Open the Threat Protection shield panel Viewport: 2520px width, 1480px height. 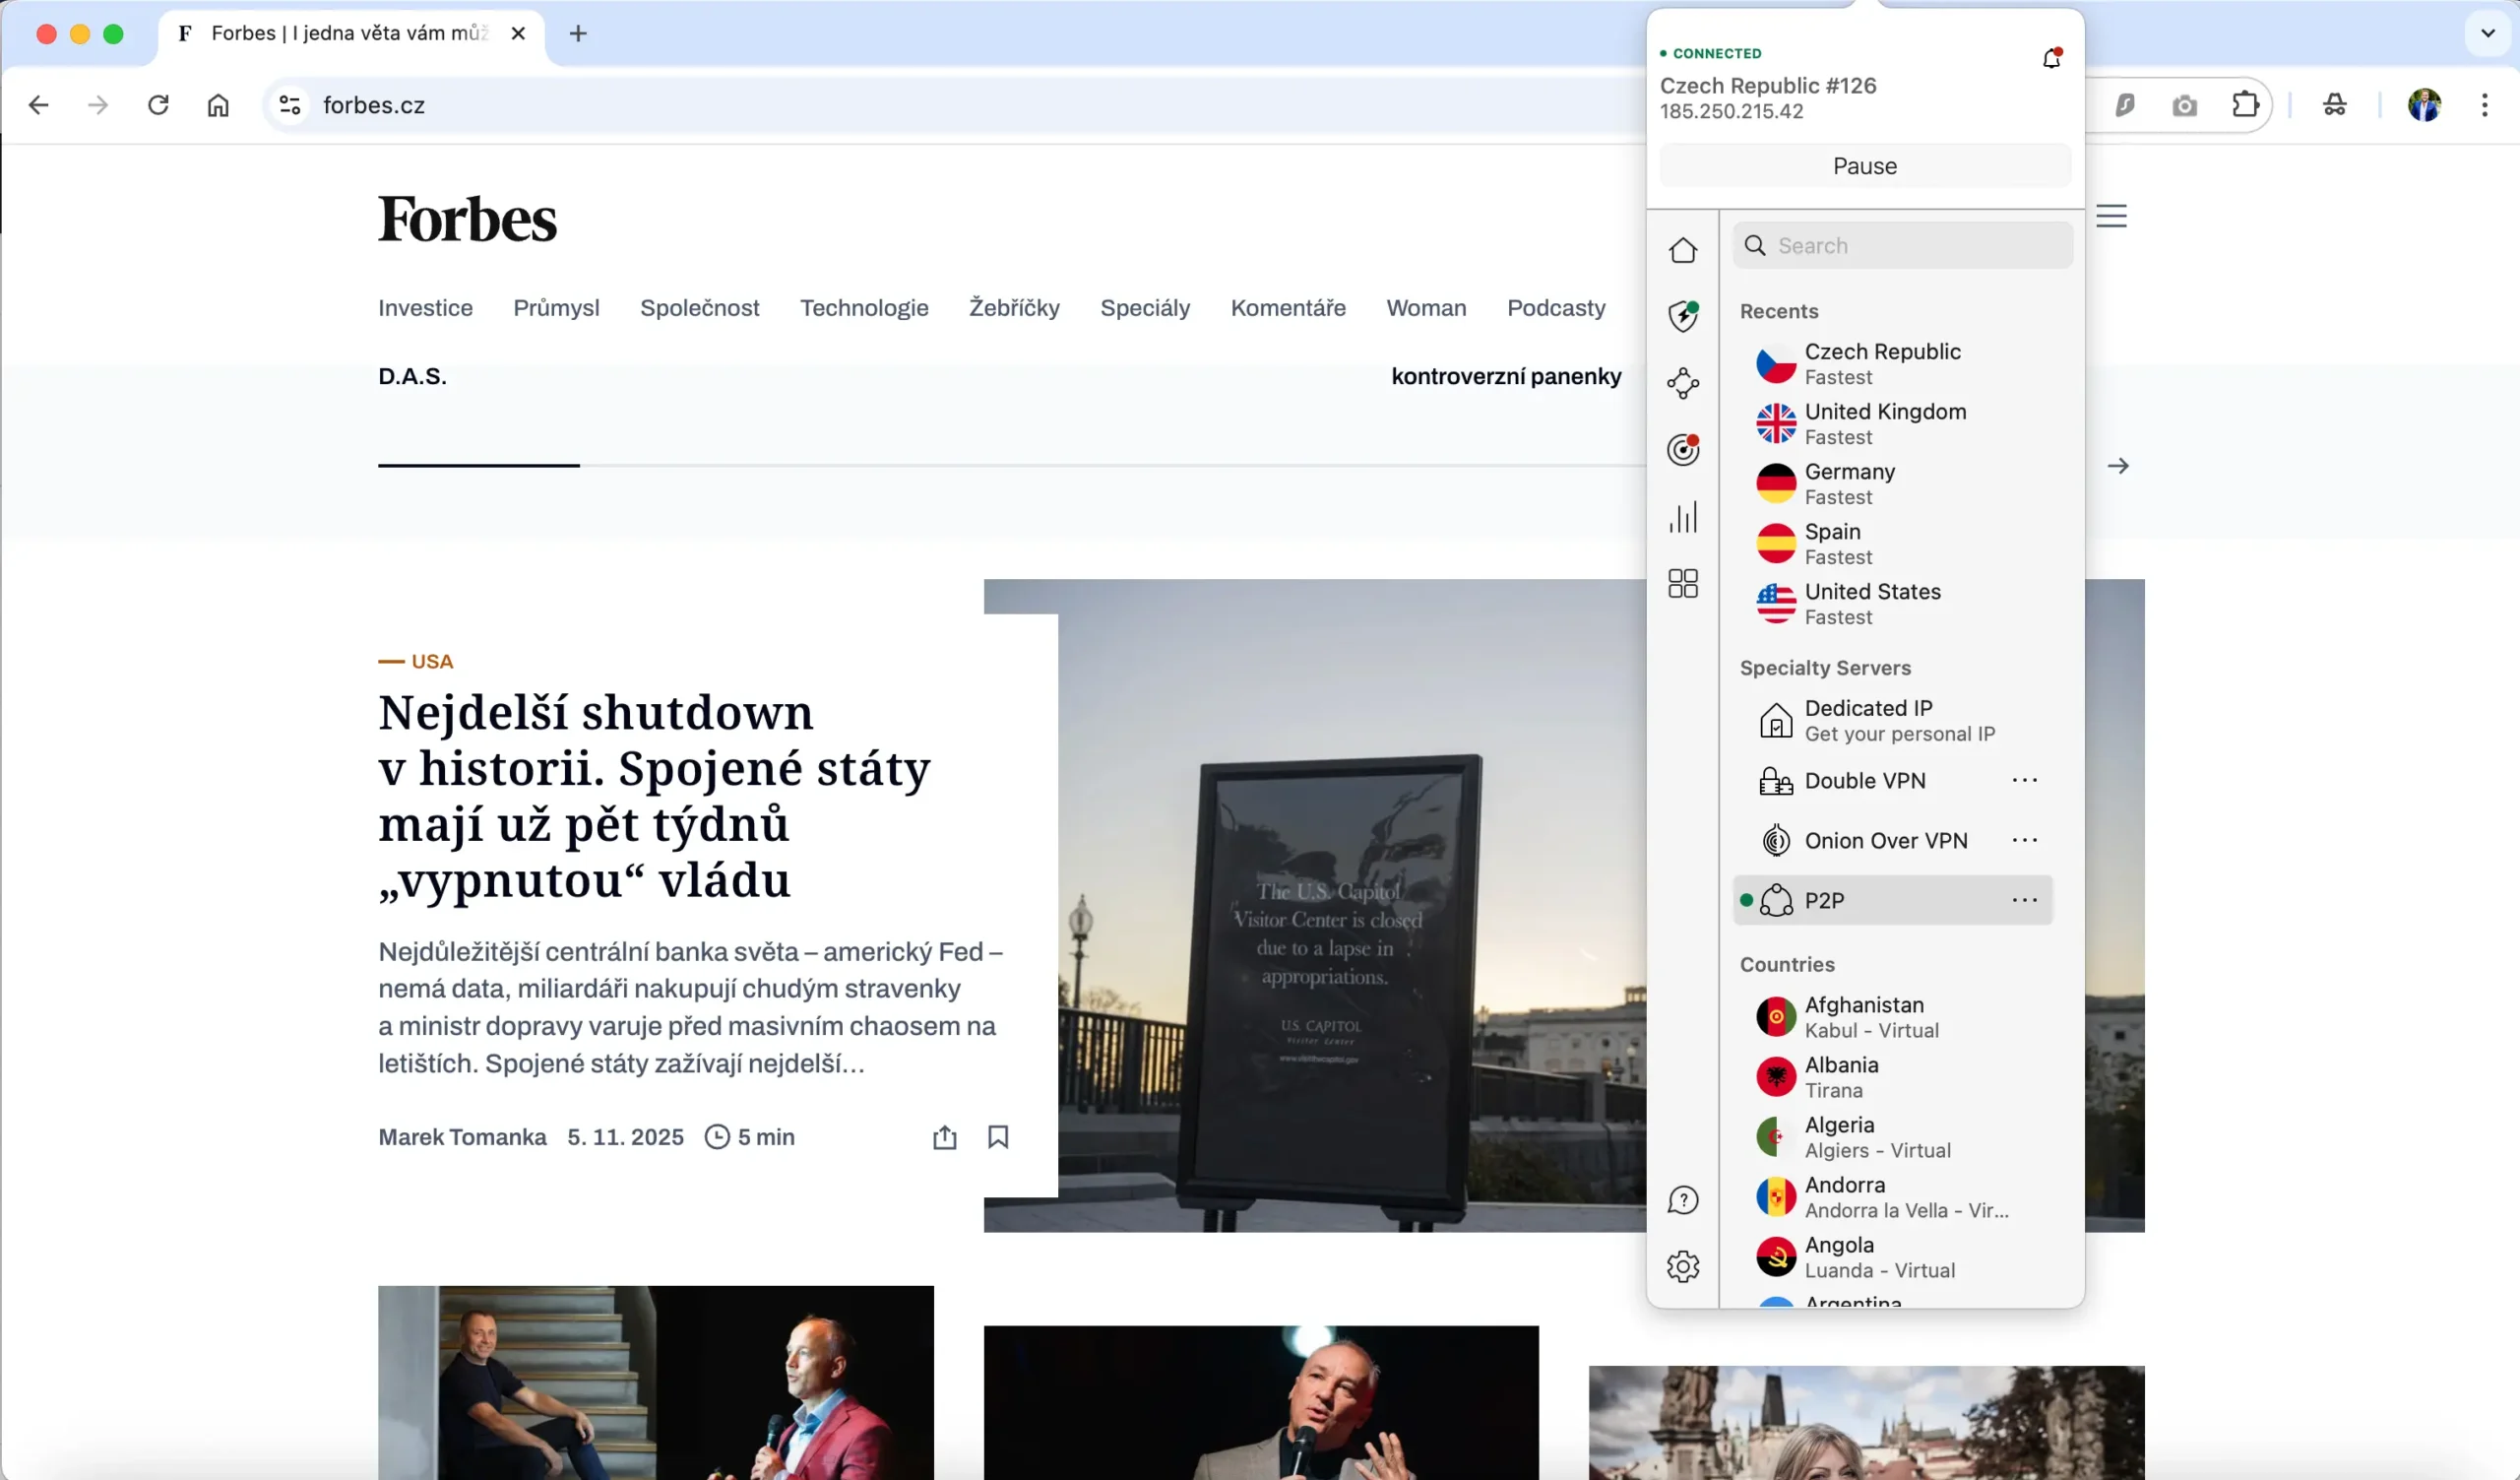click(x=1683, y=315)
